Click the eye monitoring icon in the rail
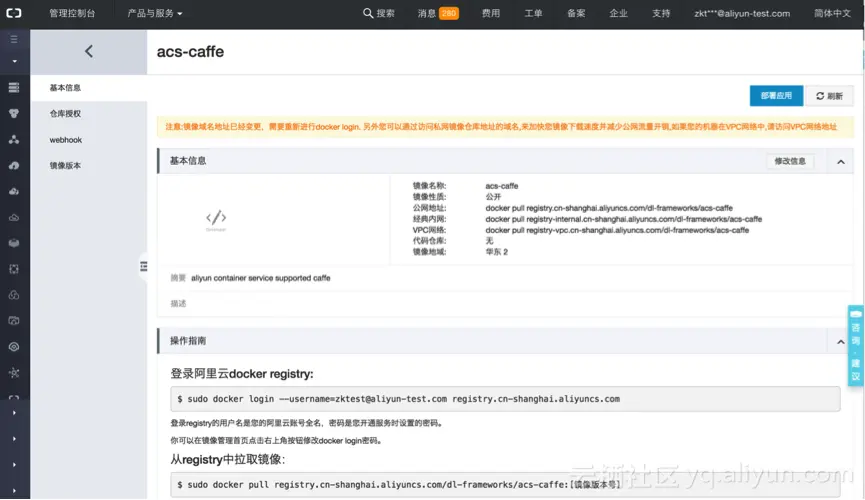This screenshot has height=500, width=865. pyautogui.click(x=14, y=347)
